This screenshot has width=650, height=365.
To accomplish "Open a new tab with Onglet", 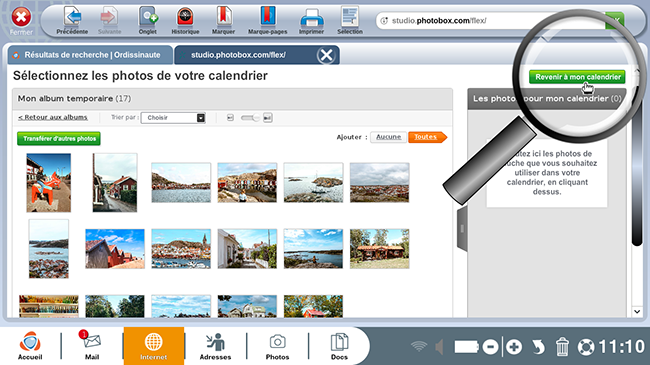I will (148, 20).
